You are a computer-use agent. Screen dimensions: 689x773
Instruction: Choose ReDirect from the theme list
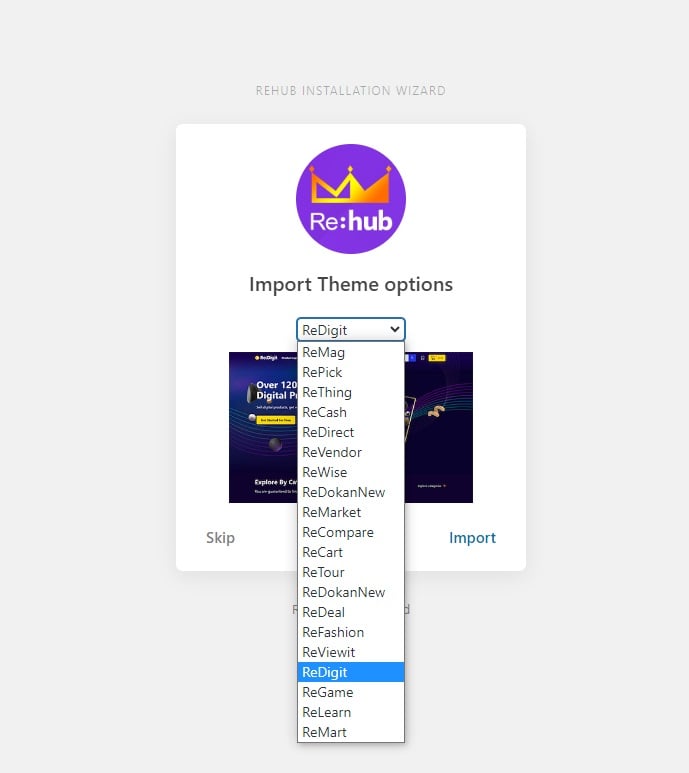[x=350, y=432]
